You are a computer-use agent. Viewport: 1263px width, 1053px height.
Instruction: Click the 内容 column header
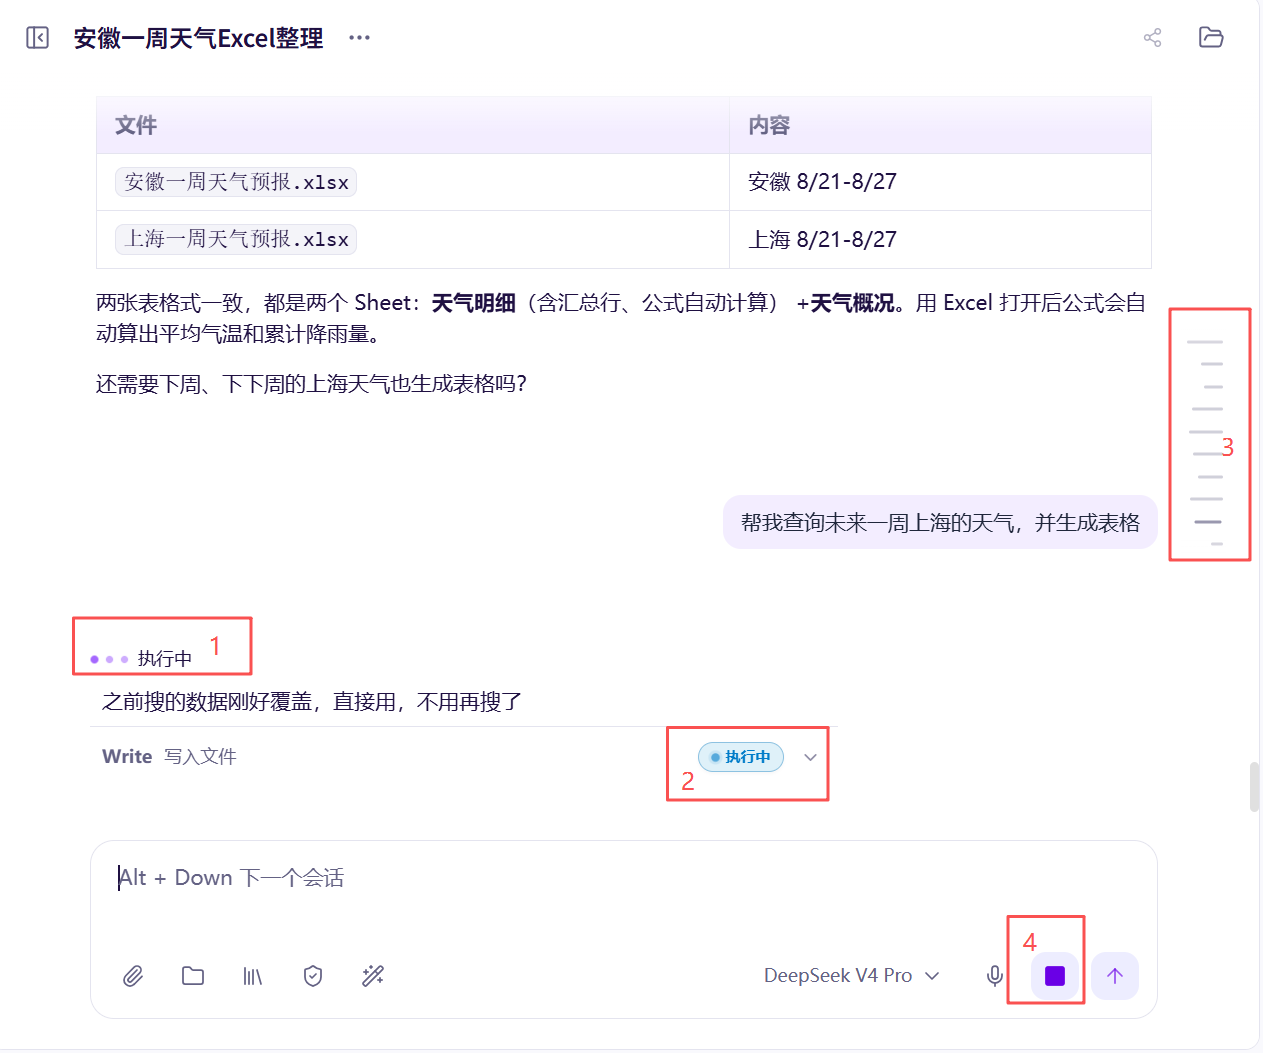tap(940, 125)
